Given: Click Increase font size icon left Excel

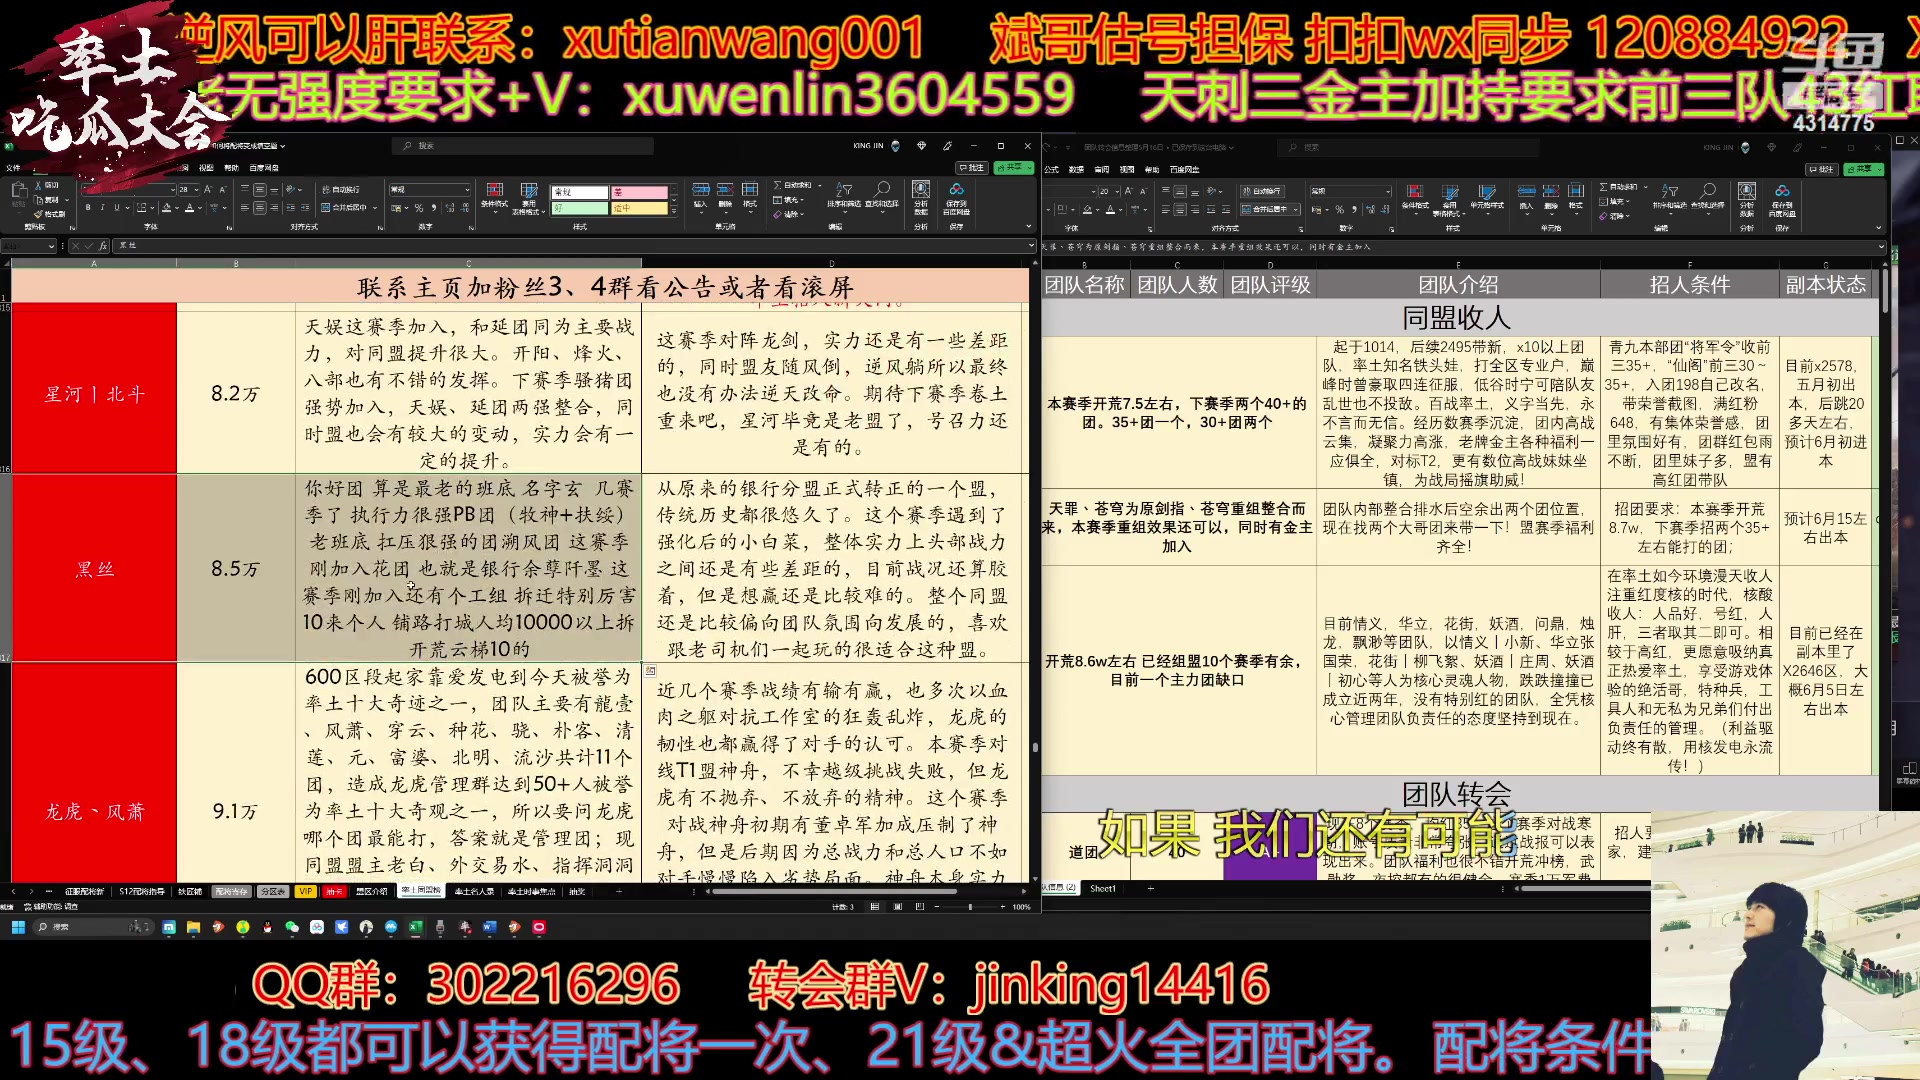Looking at the screenshot, I should (x=208, y=189).
